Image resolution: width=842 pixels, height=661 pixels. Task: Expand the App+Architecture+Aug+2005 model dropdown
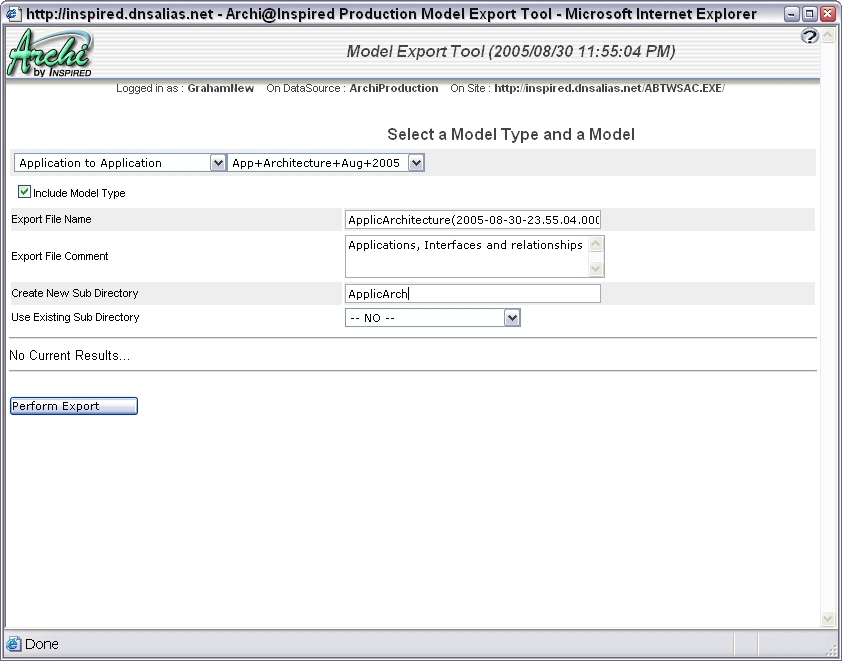point(416,163)
